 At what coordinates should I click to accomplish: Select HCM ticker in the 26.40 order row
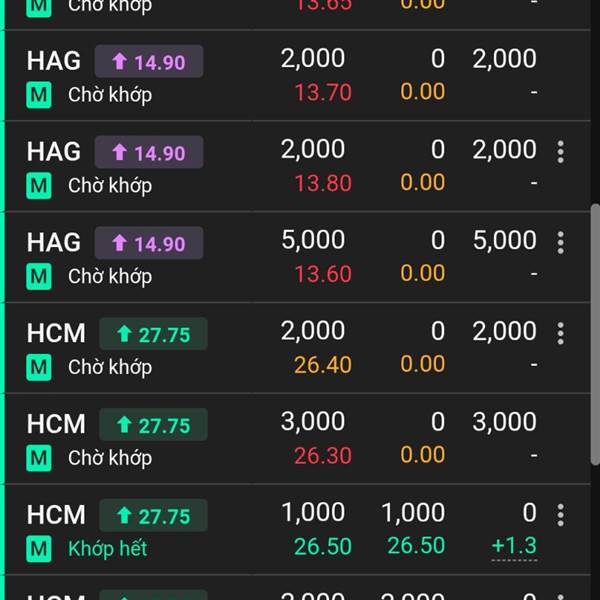coord(56,333)
